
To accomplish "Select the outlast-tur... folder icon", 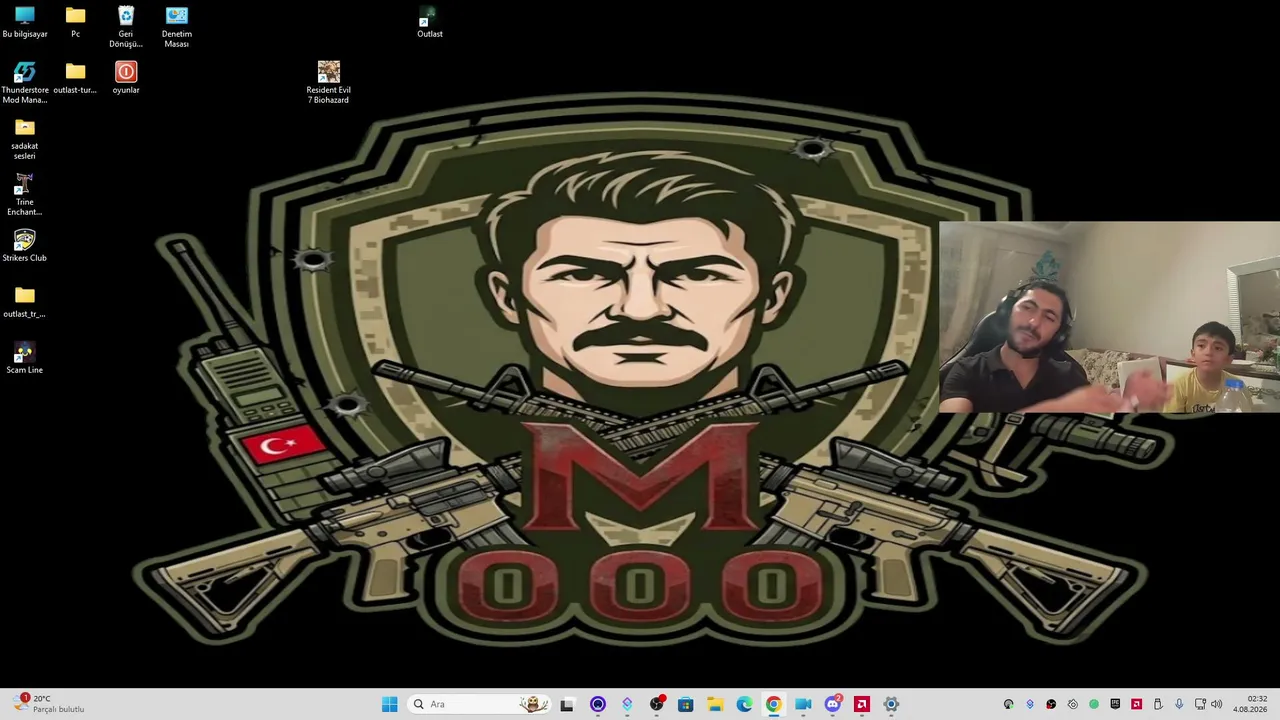I will point(75,79).
